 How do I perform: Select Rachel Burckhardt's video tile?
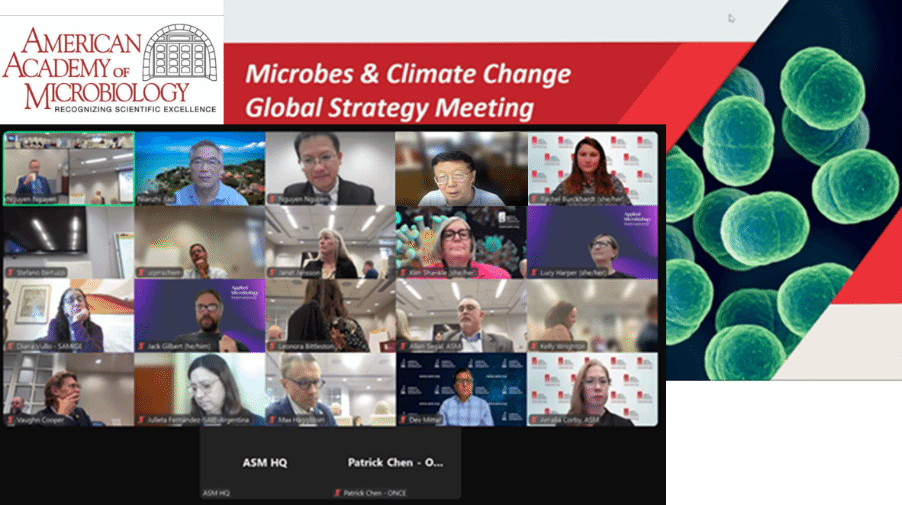[593, 169]
